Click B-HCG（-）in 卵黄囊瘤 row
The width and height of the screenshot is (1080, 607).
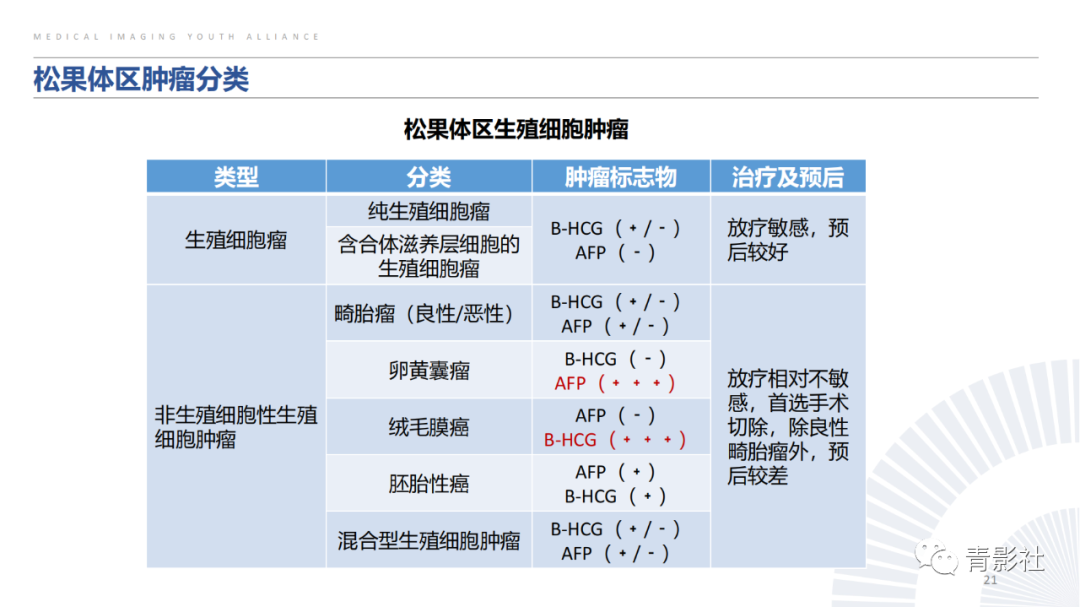point(615,359)
